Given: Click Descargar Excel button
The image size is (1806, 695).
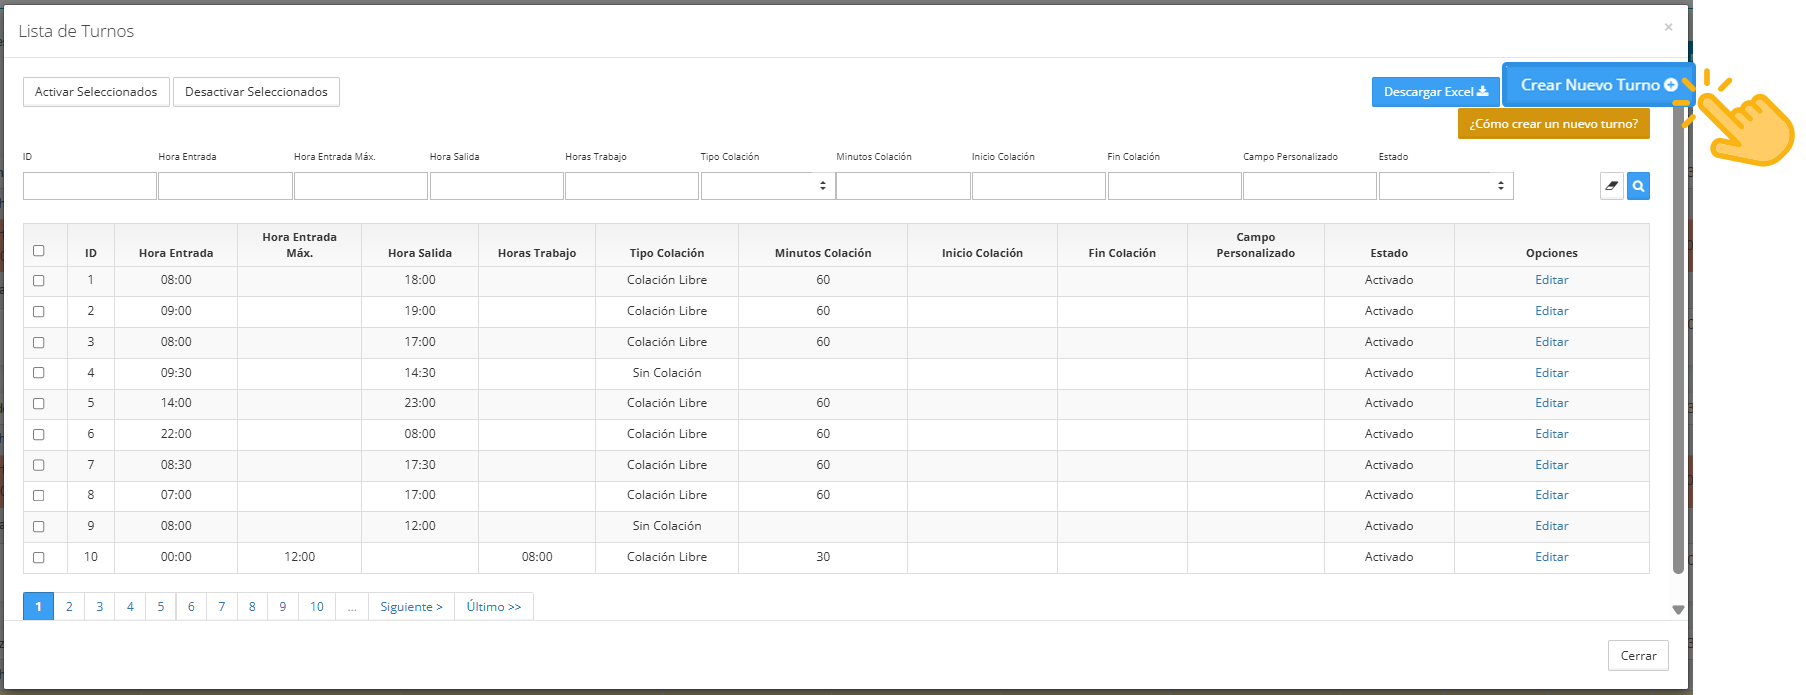Looking at the screenshot, I should (x=1435, y=92).
